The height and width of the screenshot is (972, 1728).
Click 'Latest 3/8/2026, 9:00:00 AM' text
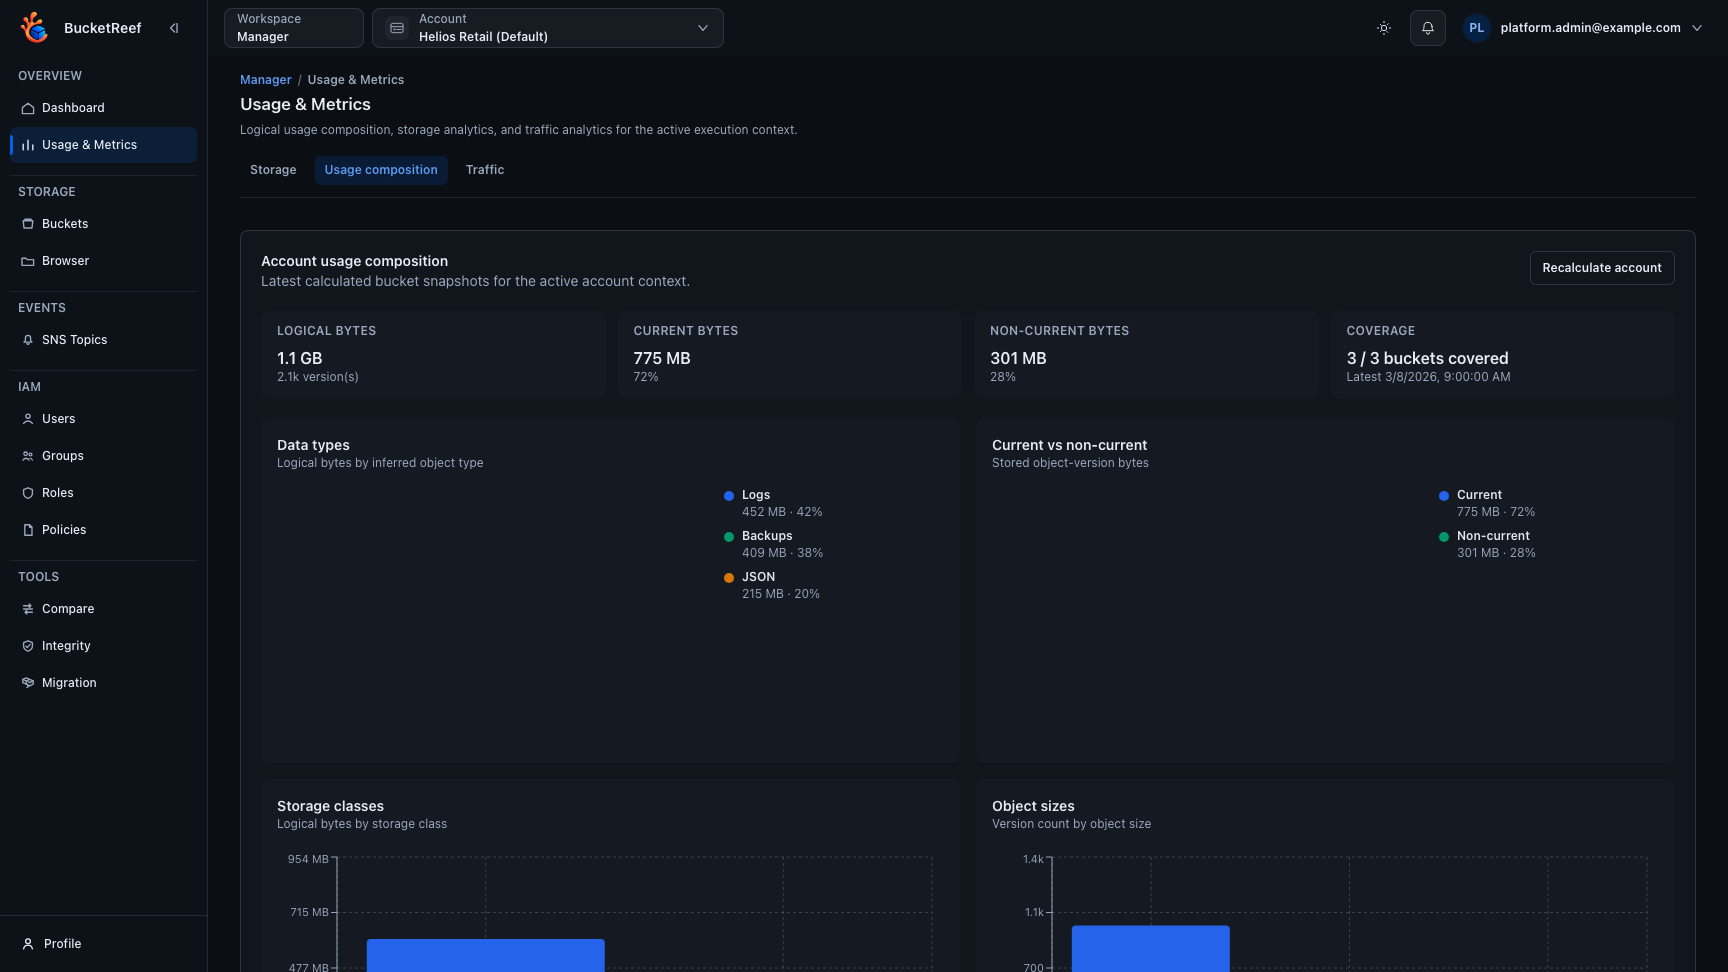(1428, 377)
